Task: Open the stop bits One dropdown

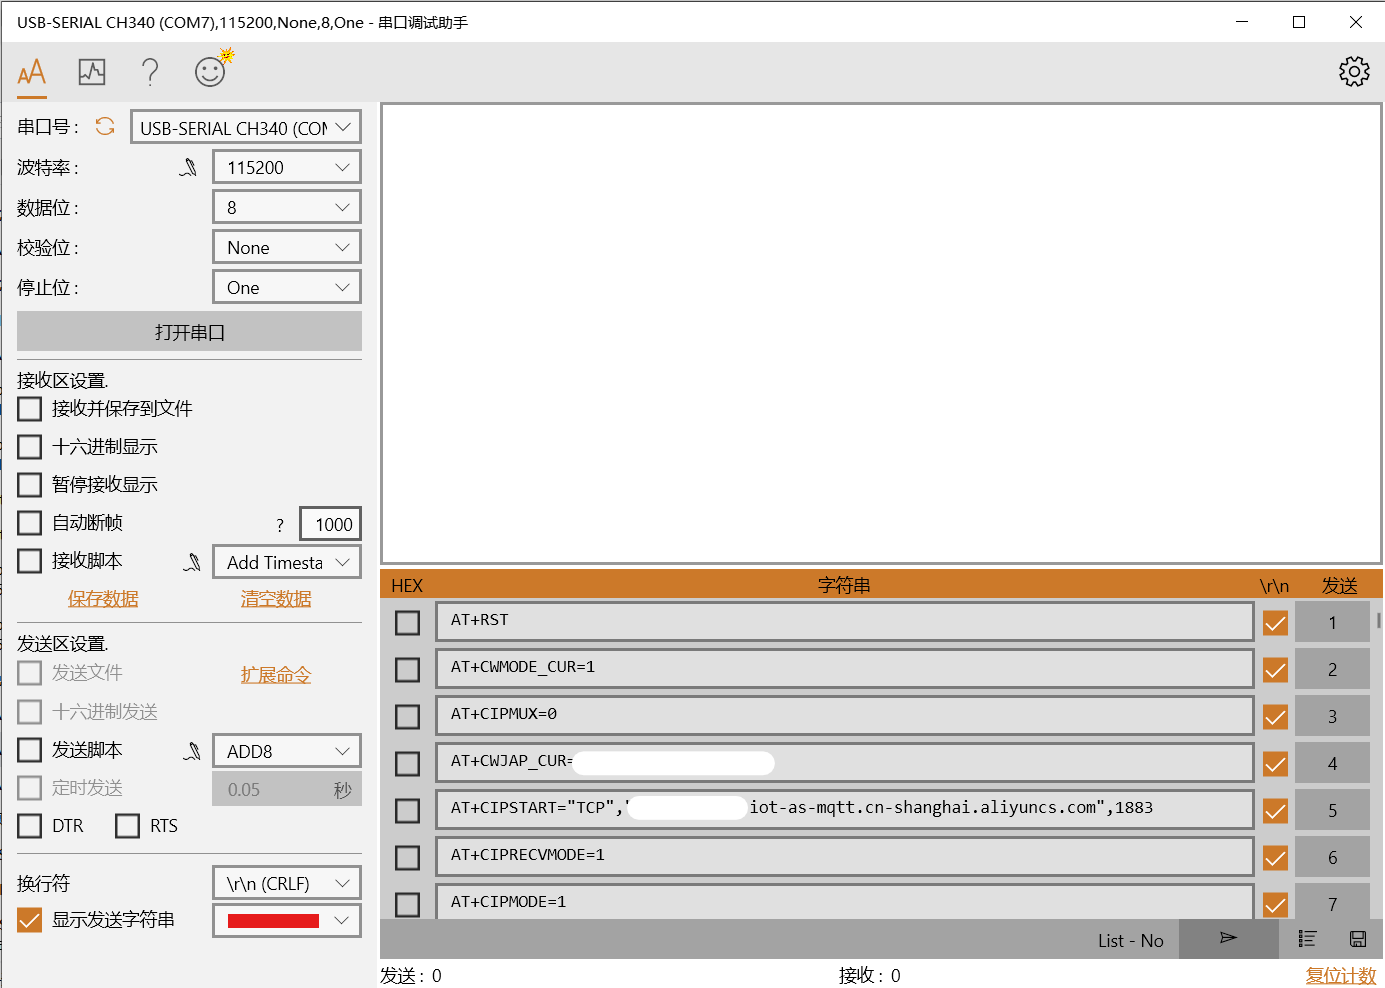Action: coord(286,287)
